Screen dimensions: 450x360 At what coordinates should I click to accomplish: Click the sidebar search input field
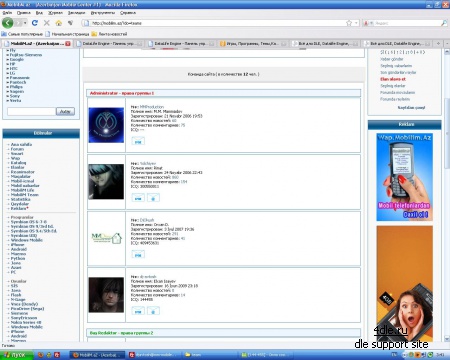point(31,111)
